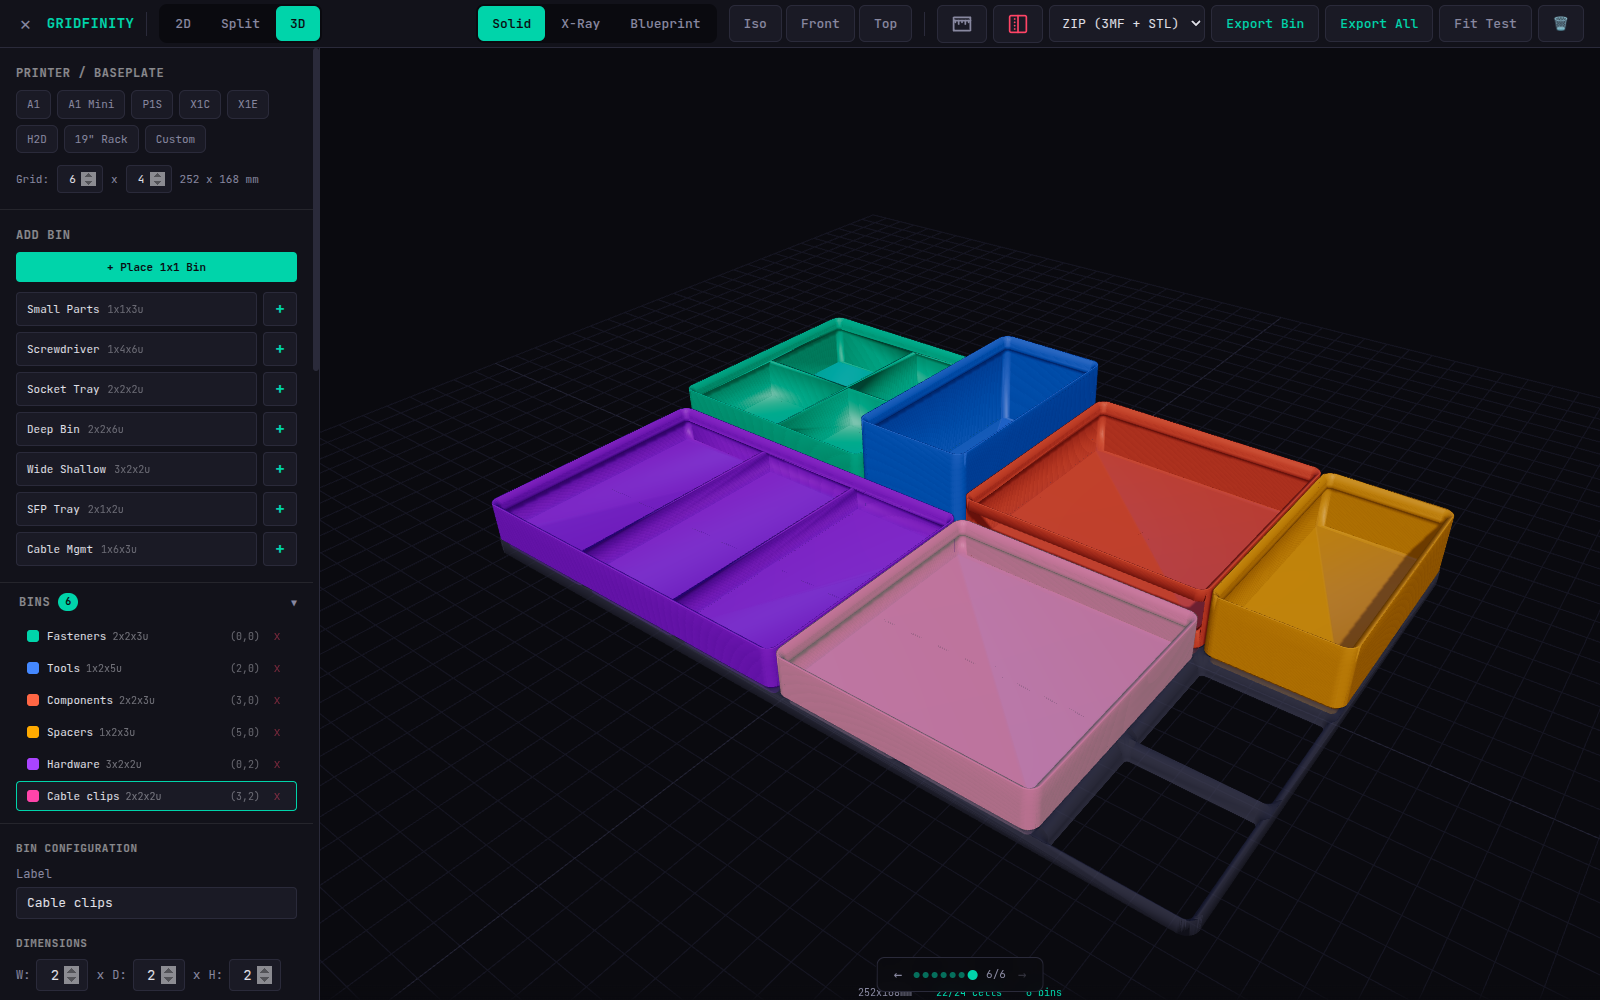
Task: Click Export Bin button
Action: [1265, 24]
